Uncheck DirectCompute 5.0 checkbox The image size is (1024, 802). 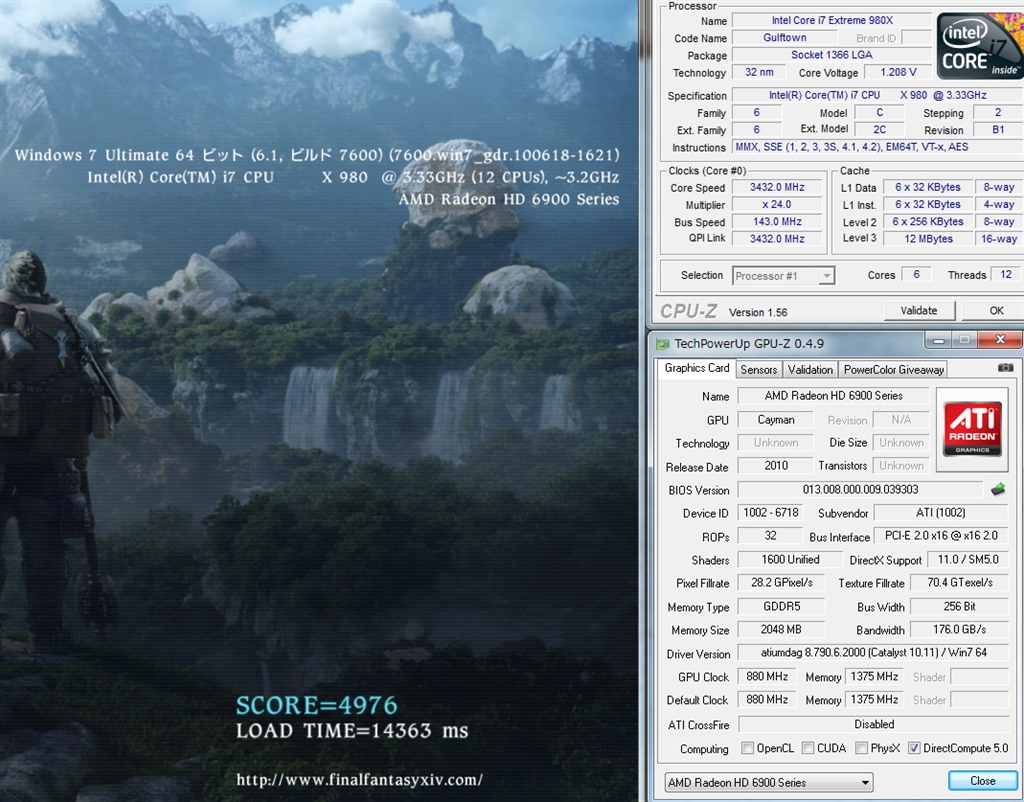[x=914, y=748]
